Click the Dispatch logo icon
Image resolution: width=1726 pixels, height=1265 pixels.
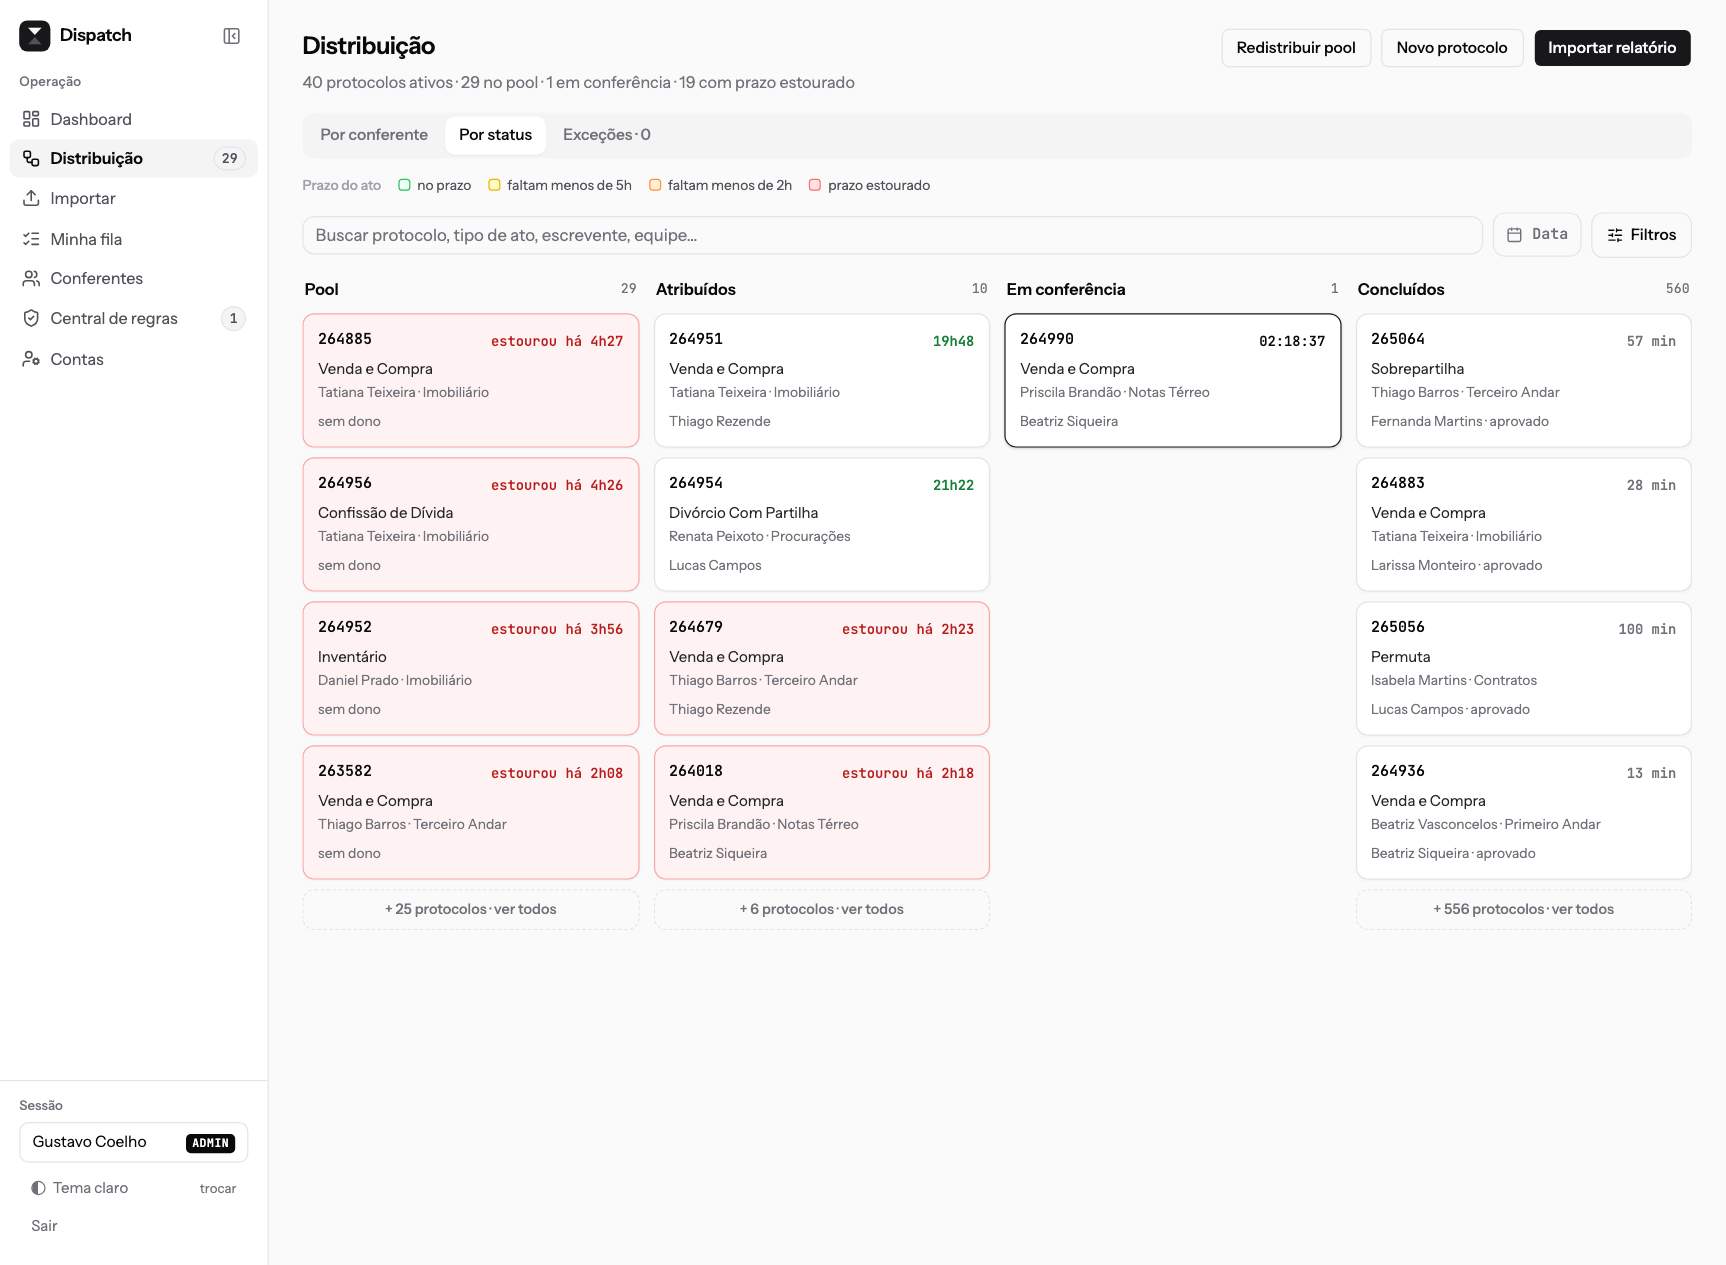(x=35, y=36)
